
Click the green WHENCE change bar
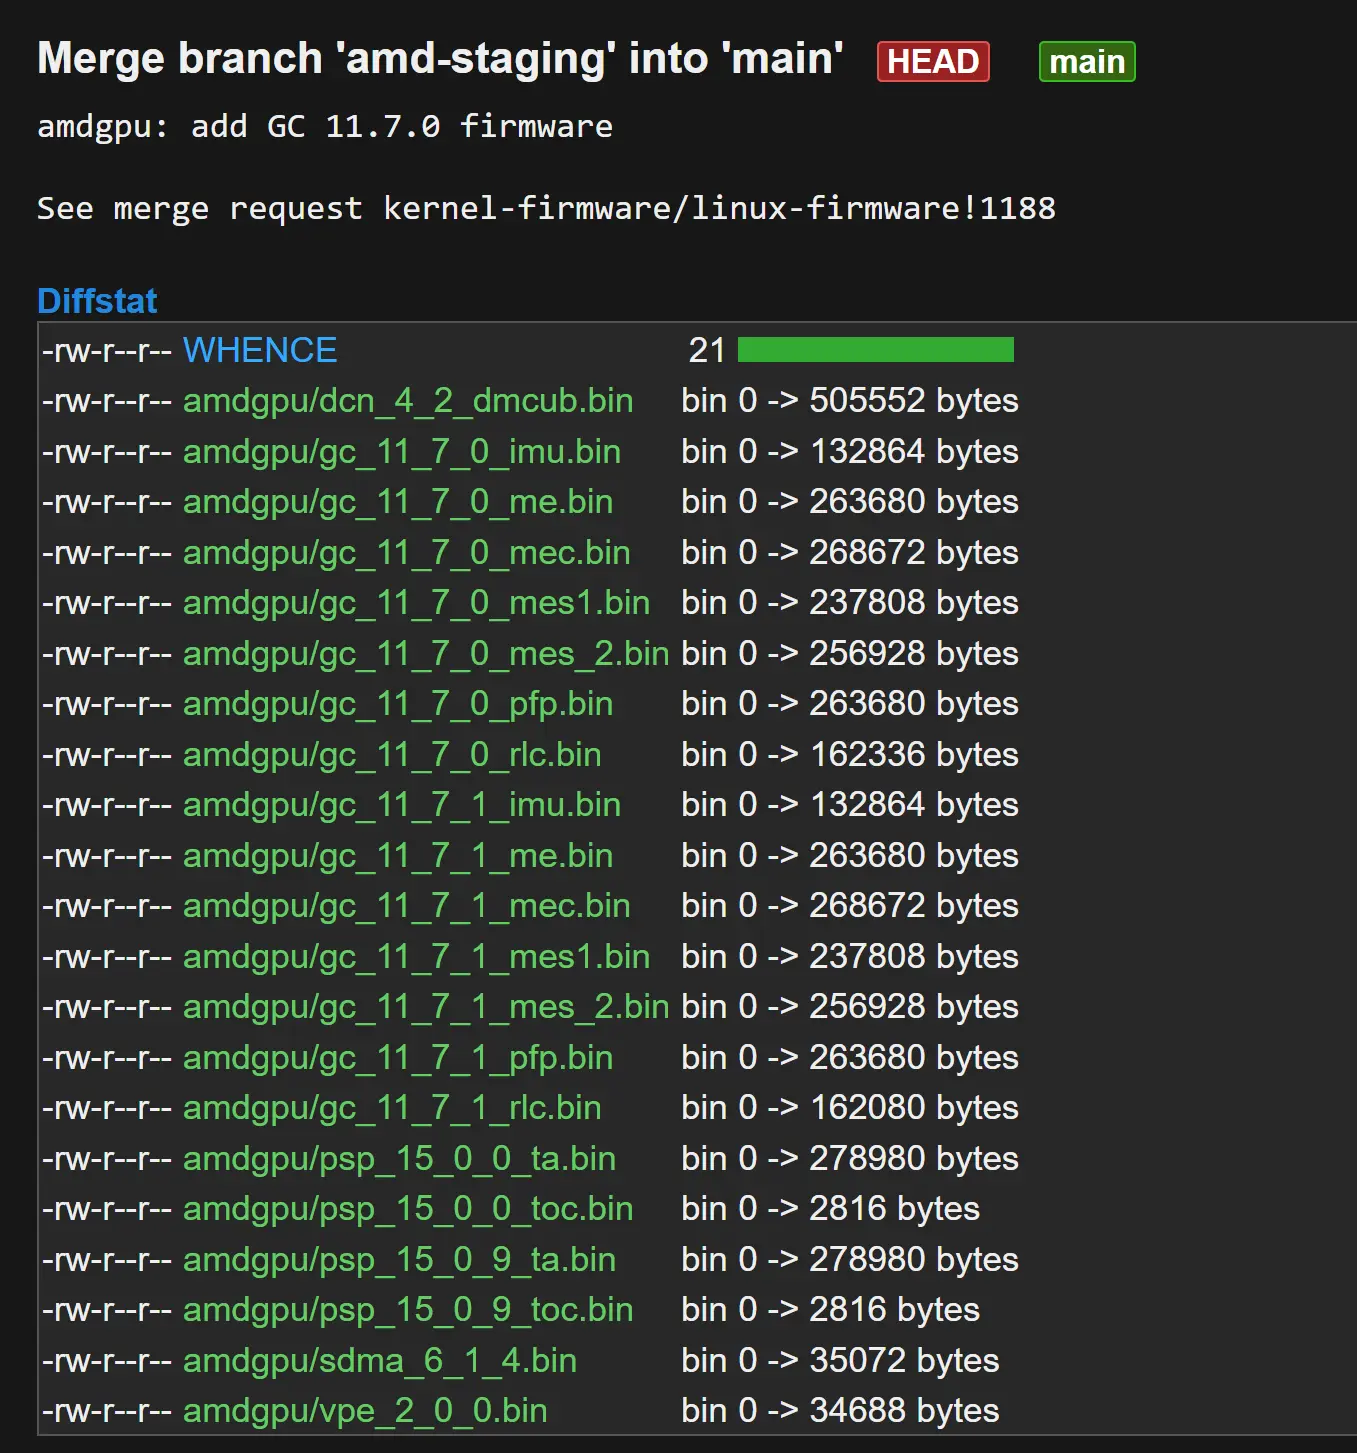[x=876, y=350]
